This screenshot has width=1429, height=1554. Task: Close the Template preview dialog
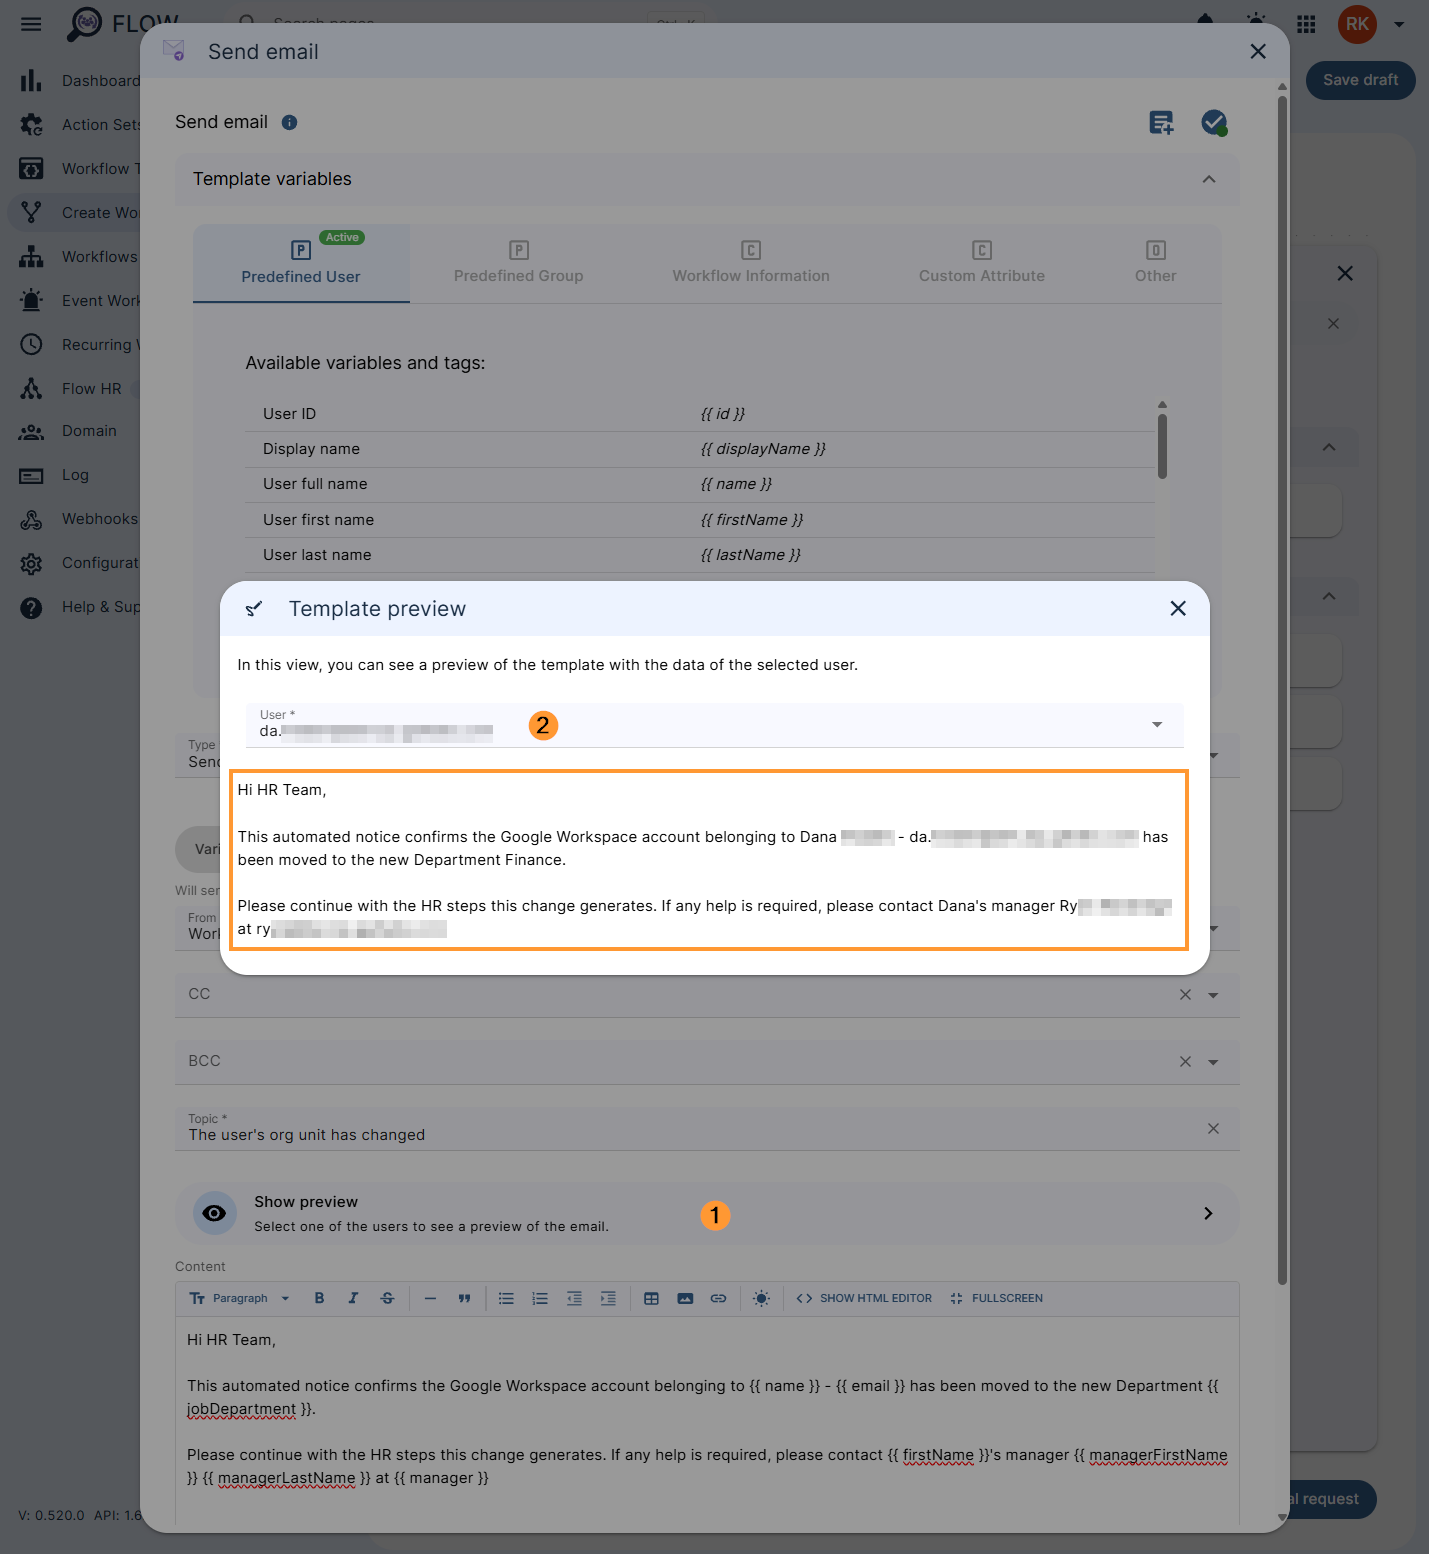[x=1178, y=608]
